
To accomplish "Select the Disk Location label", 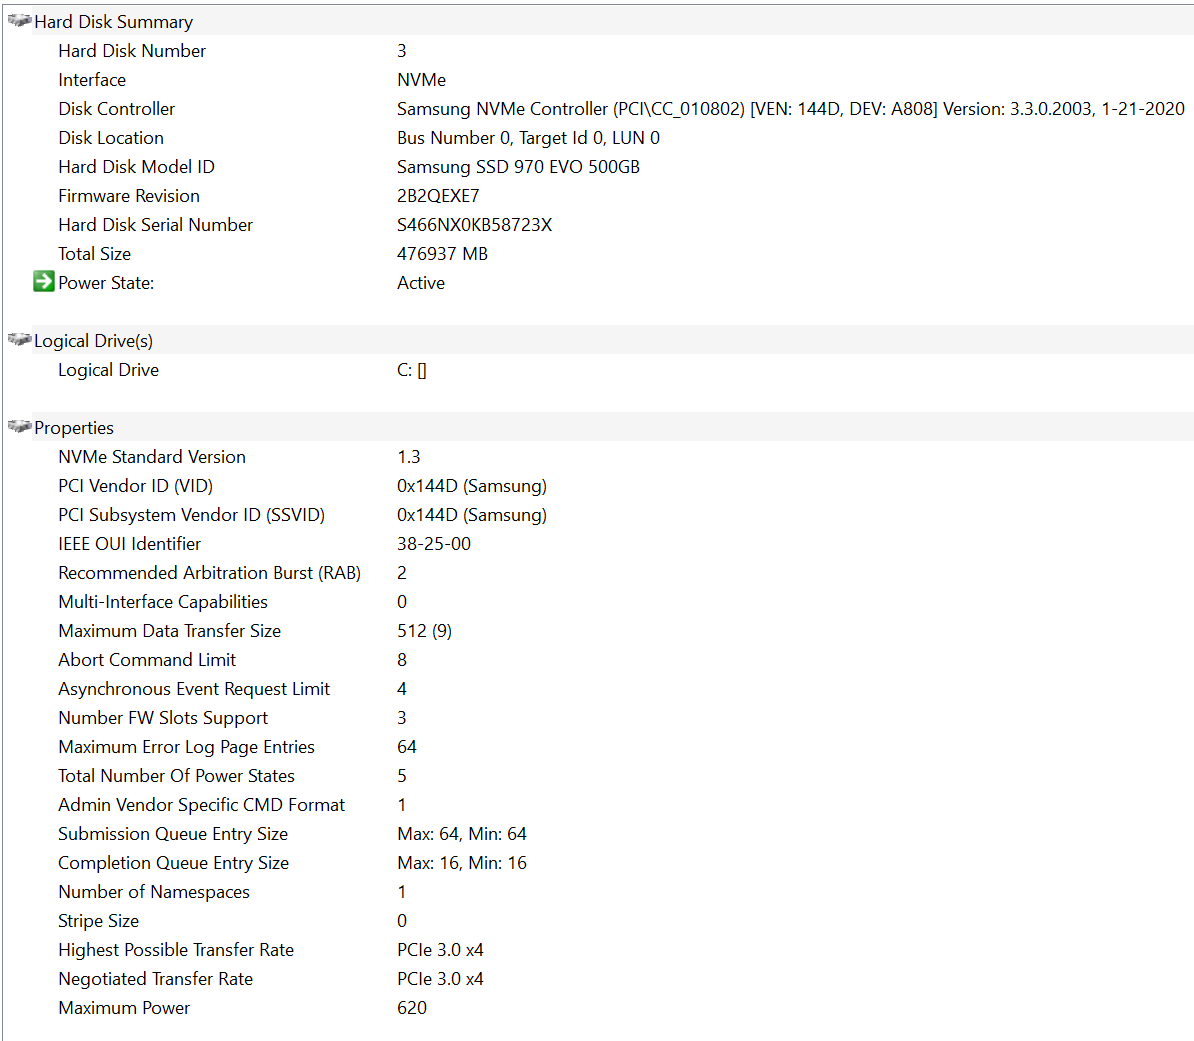I will point(111,138).
